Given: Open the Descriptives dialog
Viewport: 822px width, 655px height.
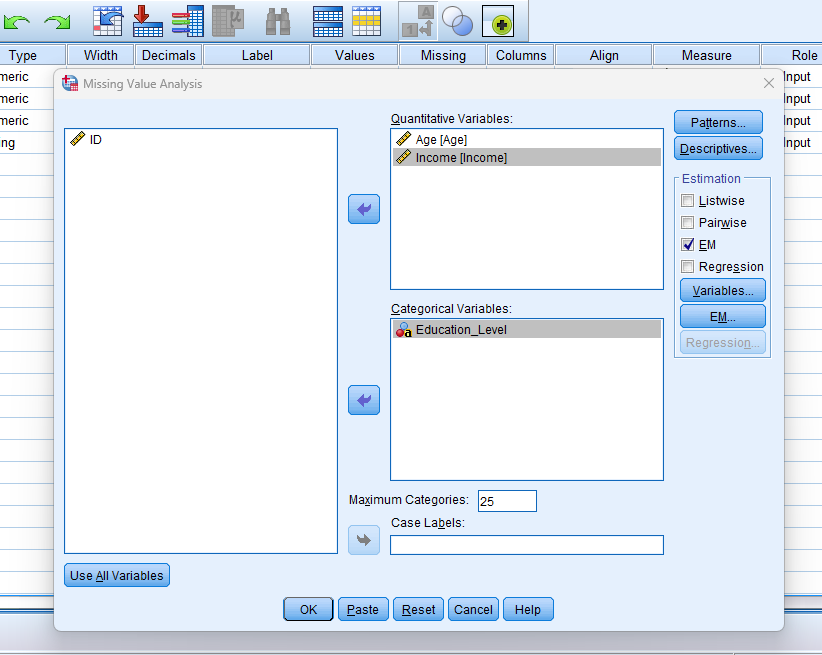Looking at the screenshot, I should point(718,147).
